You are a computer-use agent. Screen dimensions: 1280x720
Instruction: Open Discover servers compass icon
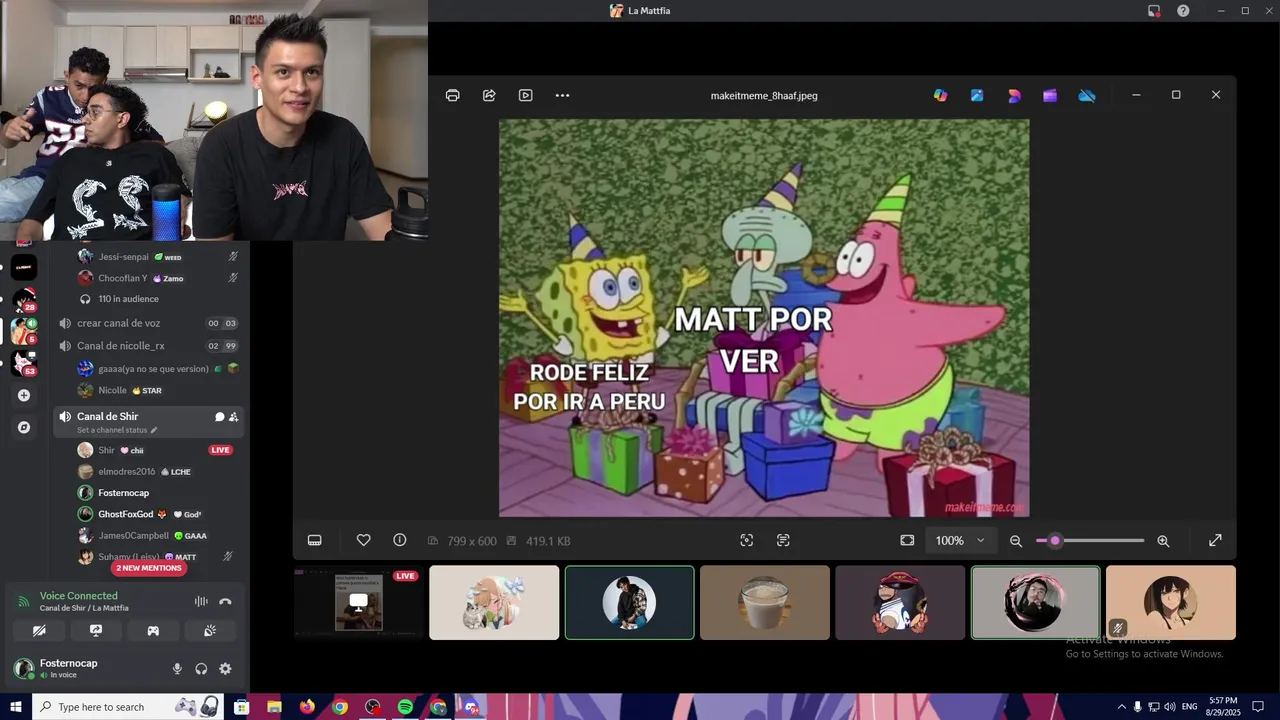(x=24, y=427)
